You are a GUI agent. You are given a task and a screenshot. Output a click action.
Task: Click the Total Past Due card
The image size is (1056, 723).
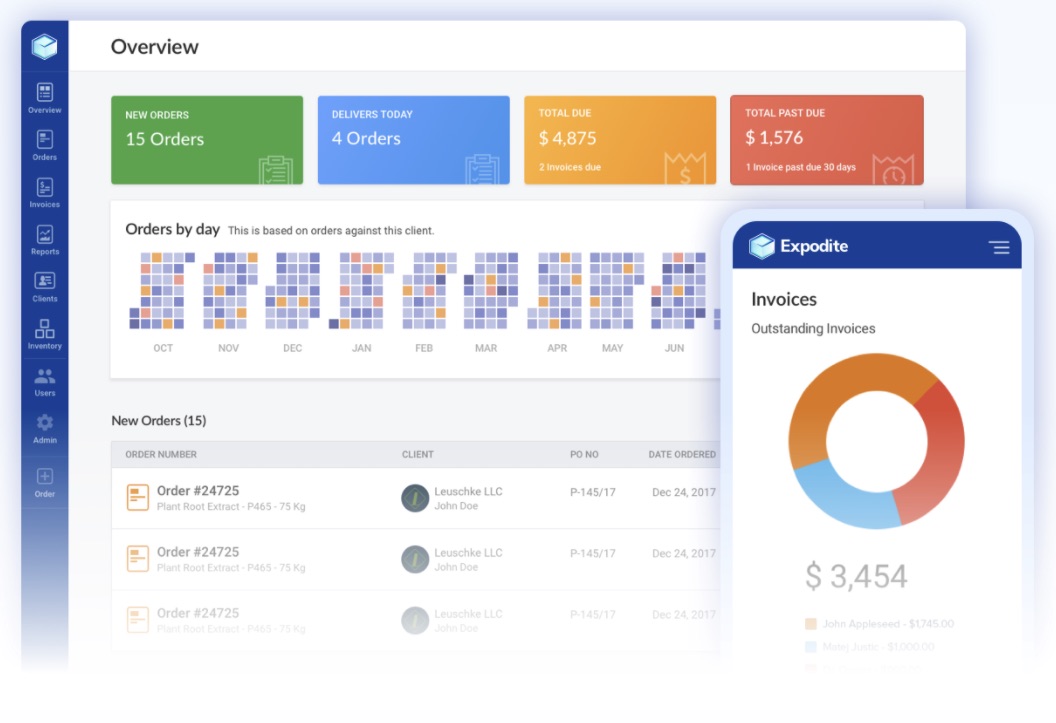[x=827, y=139]
